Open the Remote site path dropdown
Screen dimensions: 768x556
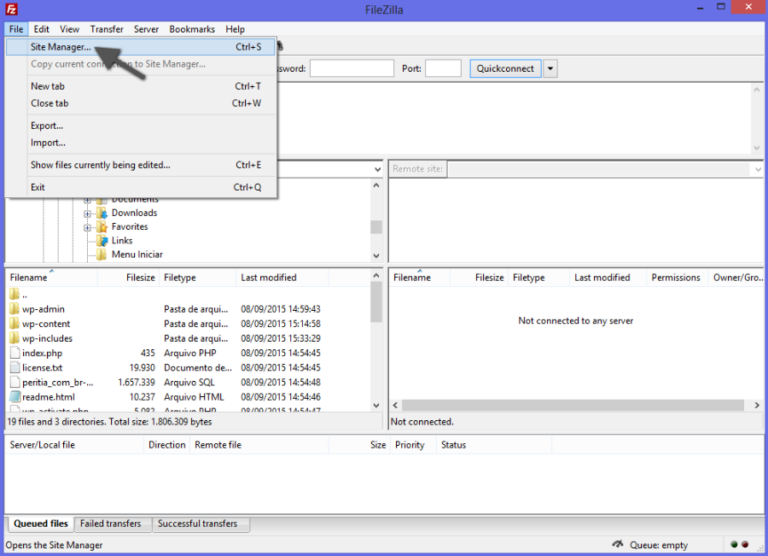756,170
